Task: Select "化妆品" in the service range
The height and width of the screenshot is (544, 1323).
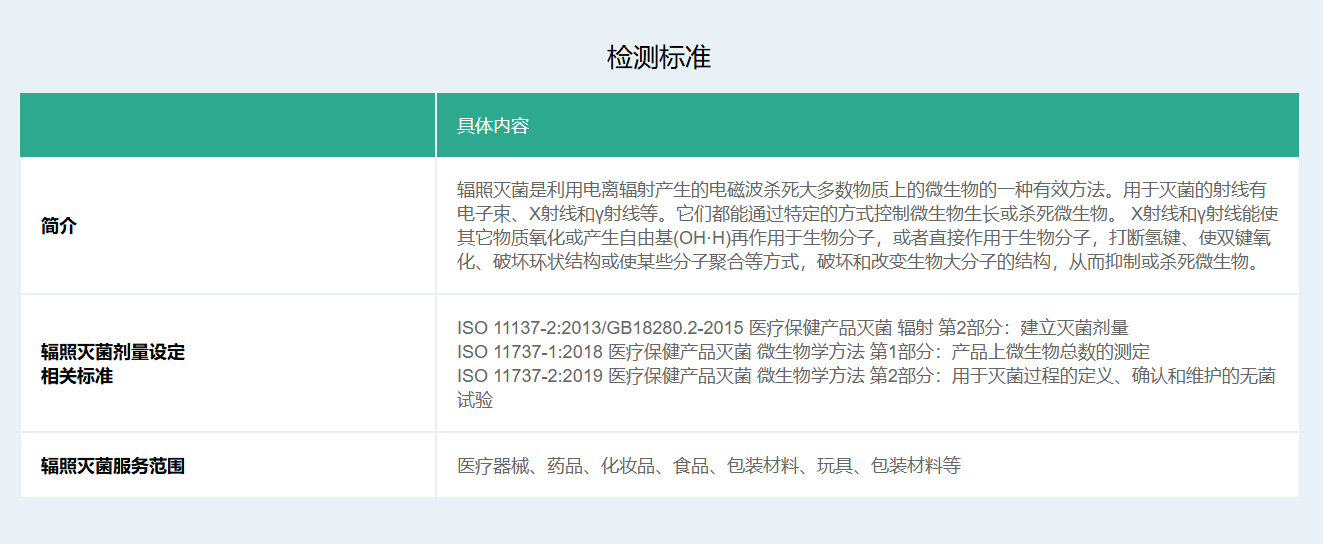Action: 627,465
